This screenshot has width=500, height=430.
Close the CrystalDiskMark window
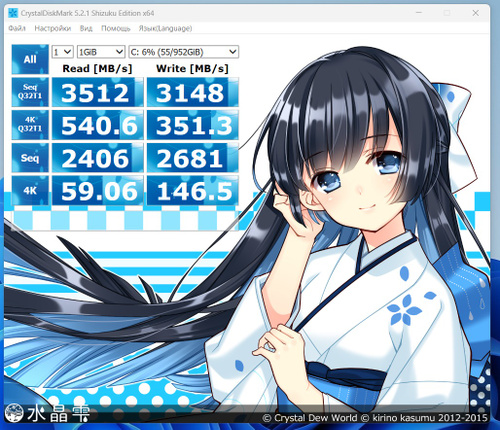click(476, 13)
